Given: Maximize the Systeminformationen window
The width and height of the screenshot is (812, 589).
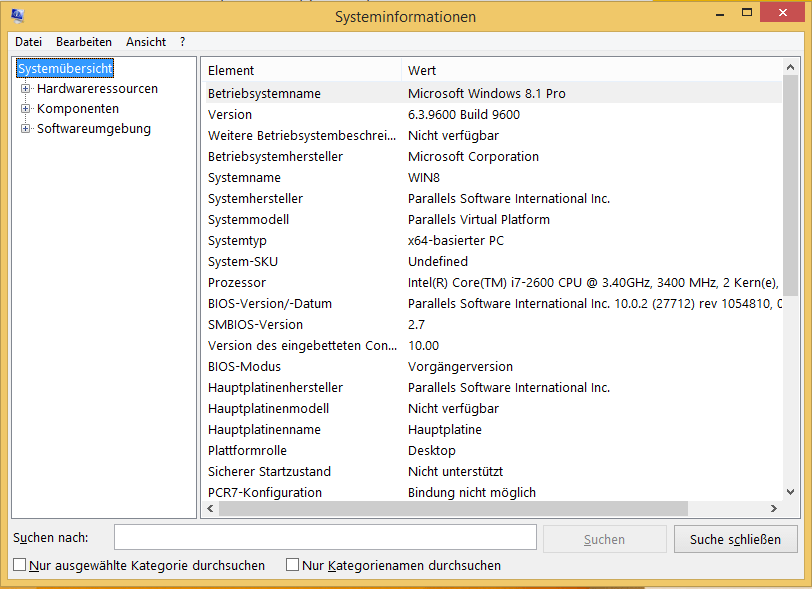Looking at the screenshot, I should pyautogui.click(x=747, y=12).
